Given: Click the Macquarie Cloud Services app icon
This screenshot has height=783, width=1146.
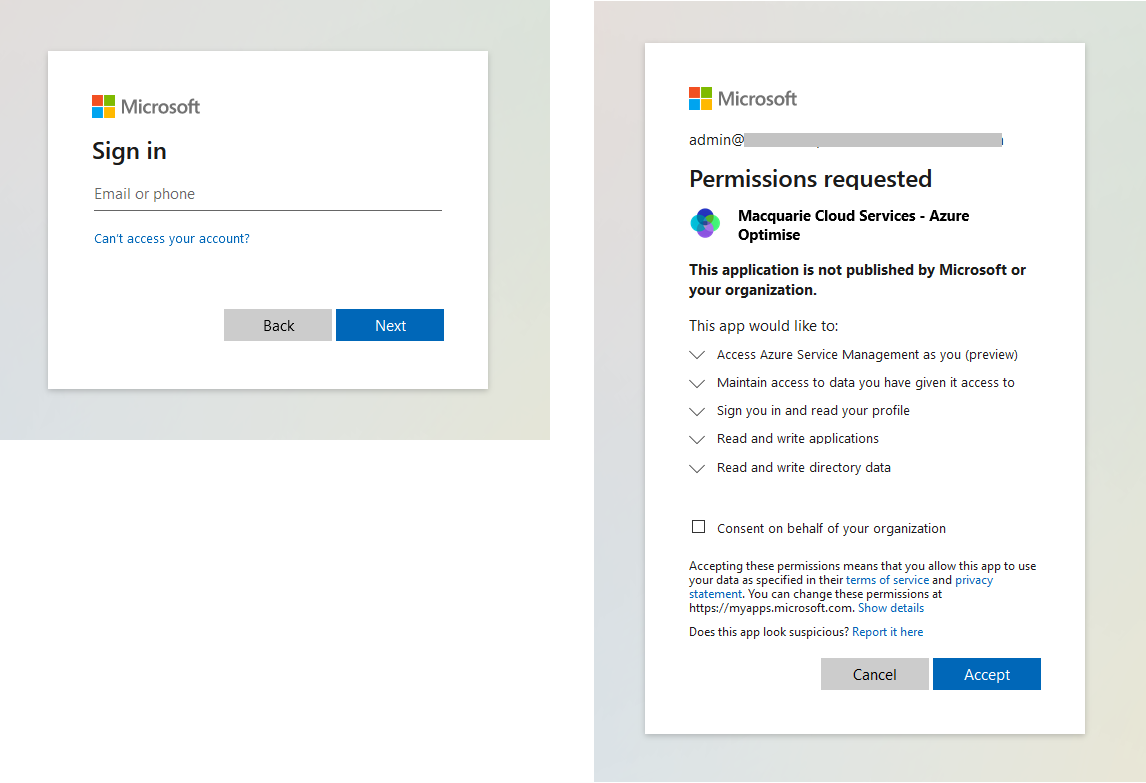Looking at the screenshot, I should [x=705, y=223].
